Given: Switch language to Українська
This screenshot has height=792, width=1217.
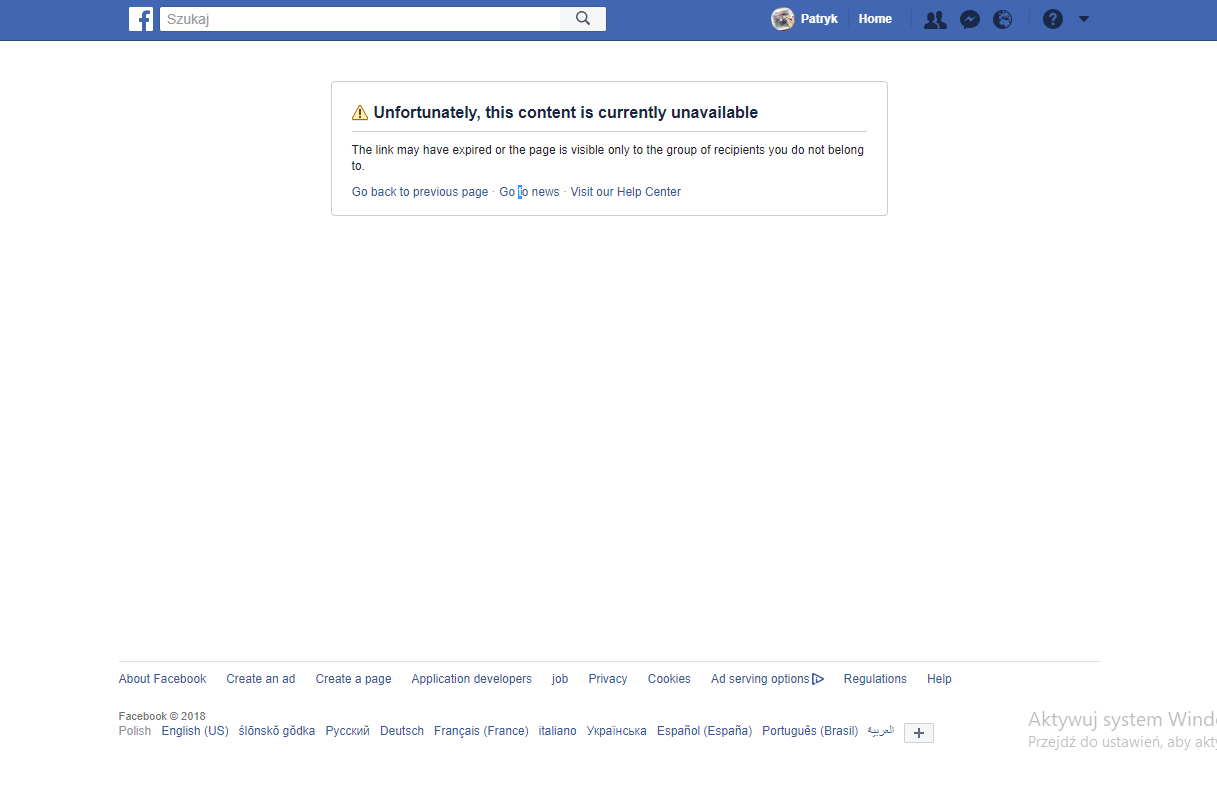Looking at the screenshot, I should 617,731.
